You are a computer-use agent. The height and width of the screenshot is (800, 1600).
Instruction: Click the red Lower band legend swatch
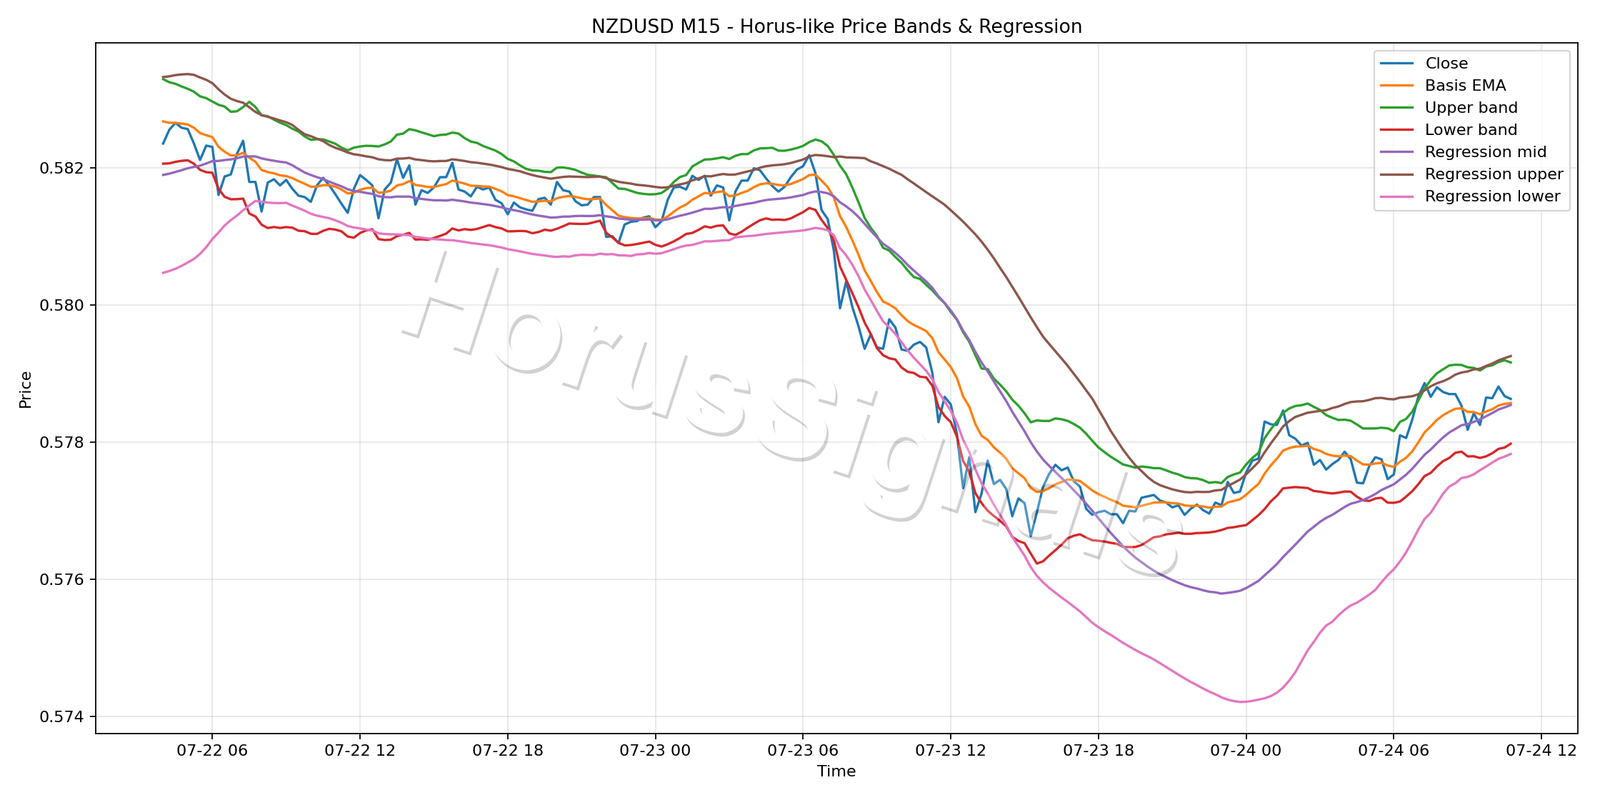pos(1397,130)
